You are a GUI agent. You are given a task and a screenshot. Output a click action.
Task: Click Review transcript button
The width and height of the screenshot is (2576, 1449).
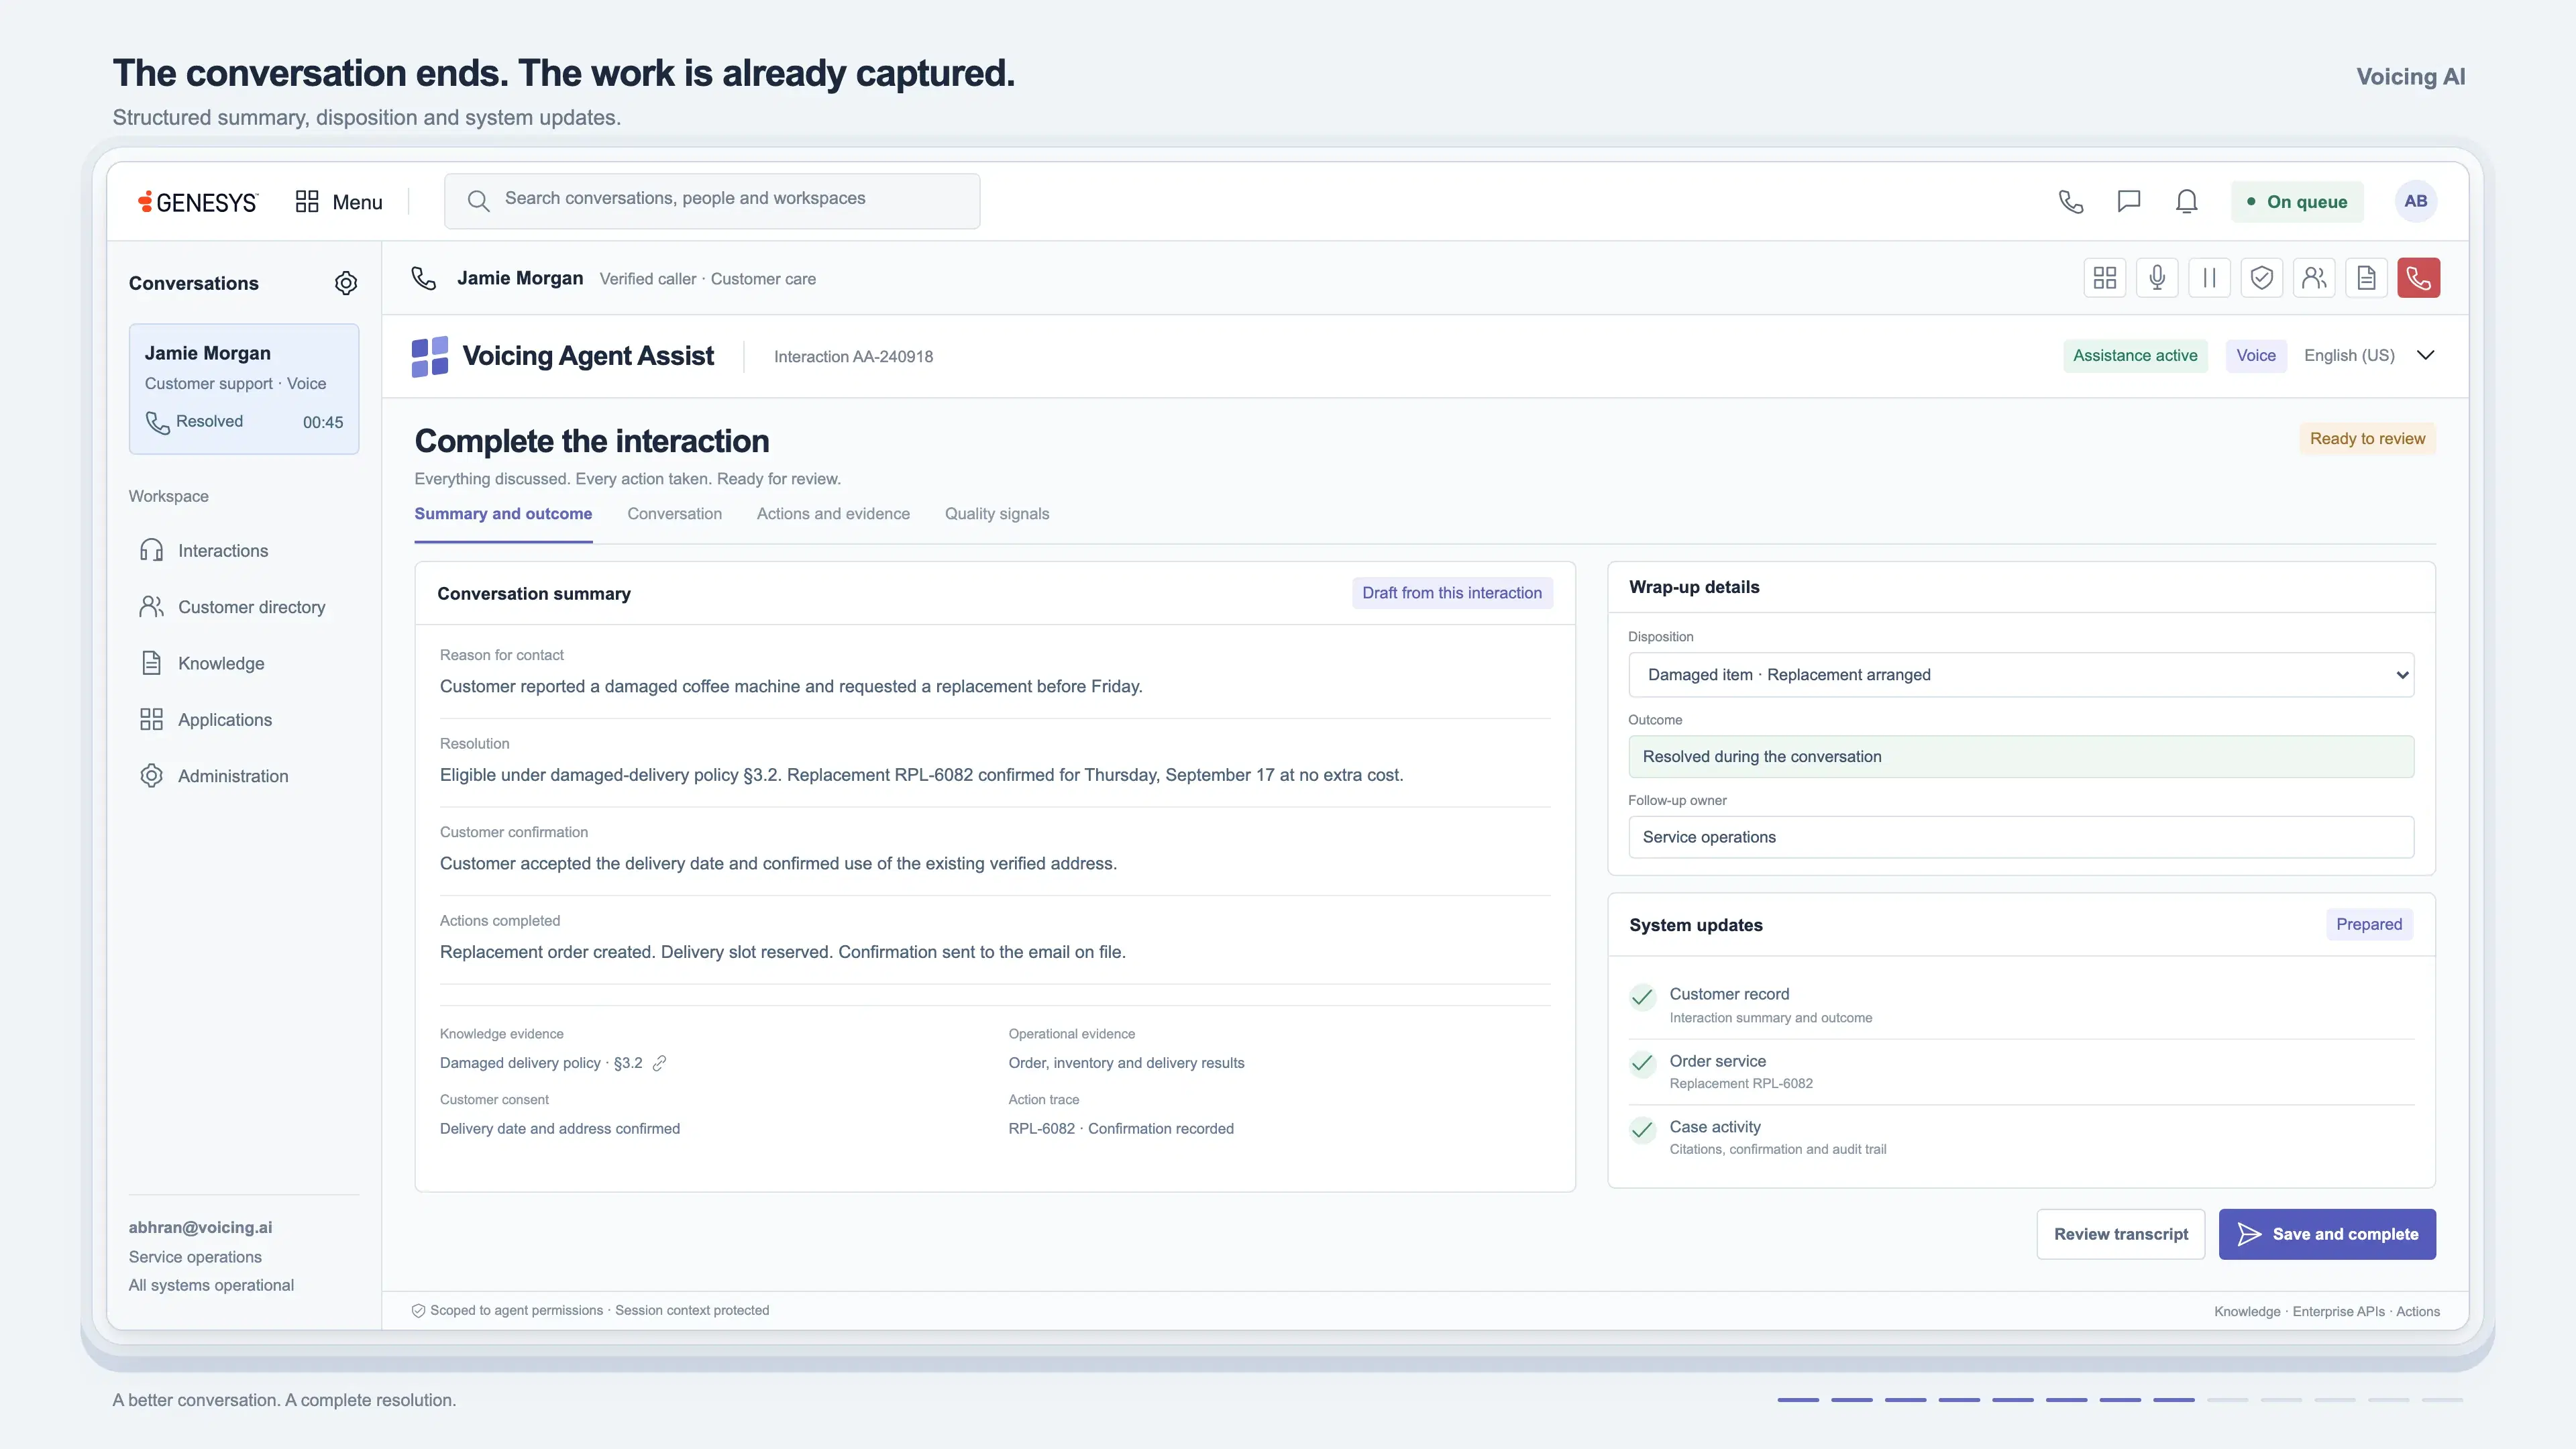click(x=2121, y=1234)
